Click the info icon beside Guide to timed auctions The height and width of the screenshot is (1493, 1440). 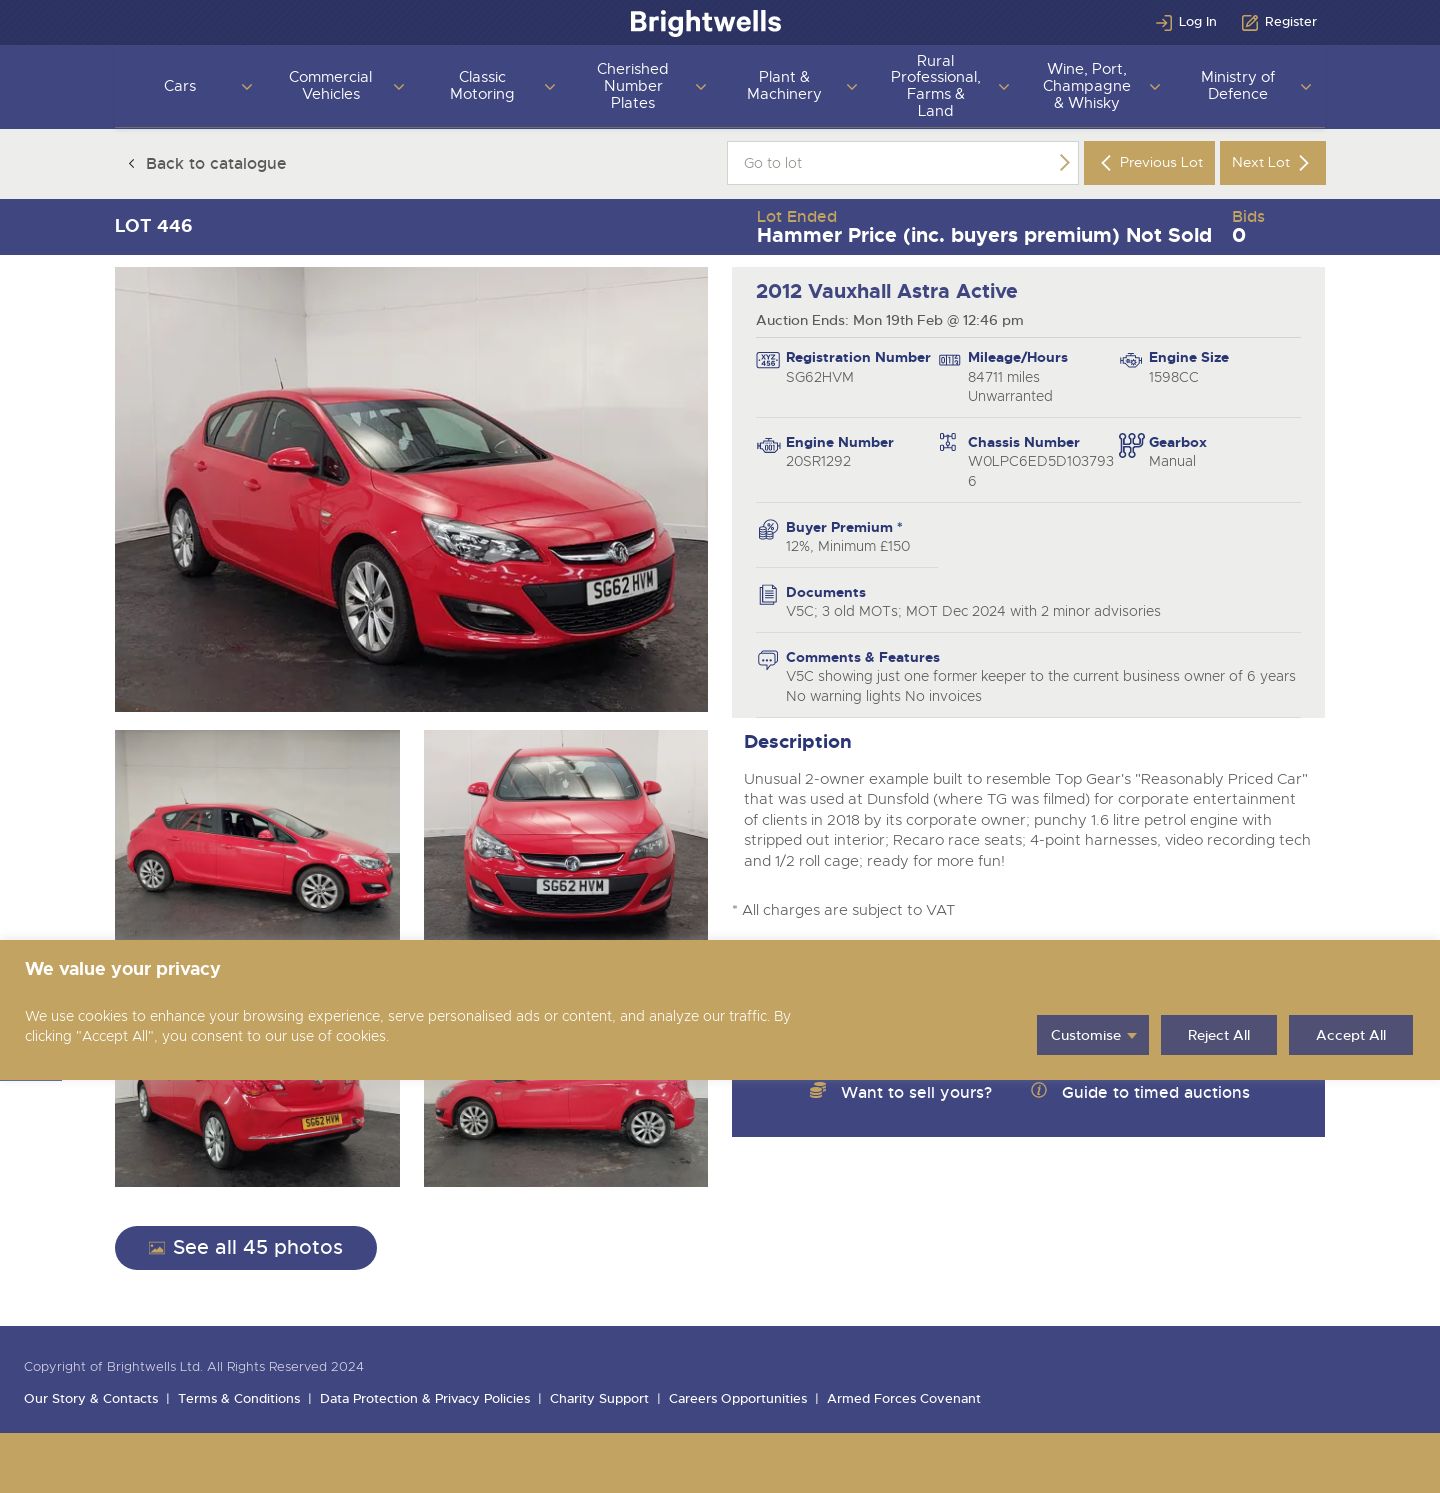click(1039, 1090)
